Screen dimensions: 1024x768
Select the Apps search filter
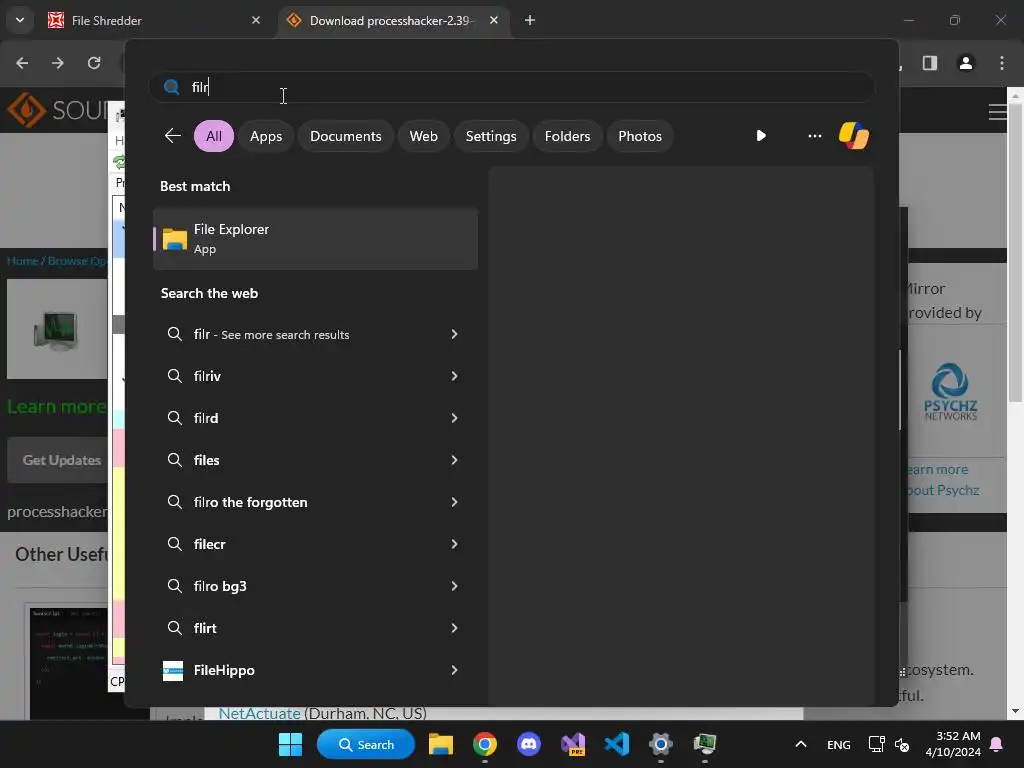(266, 136)
